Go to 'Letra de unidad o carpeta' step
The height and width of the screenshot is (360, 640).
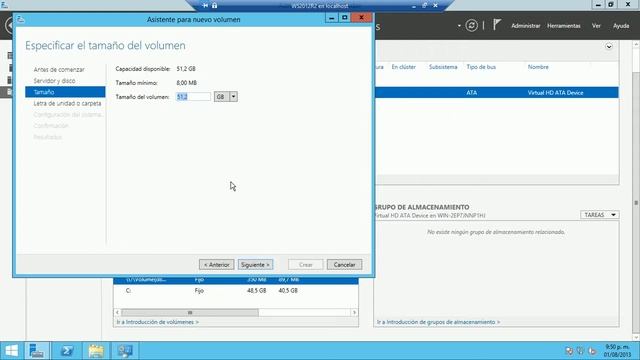coord(67,103)
